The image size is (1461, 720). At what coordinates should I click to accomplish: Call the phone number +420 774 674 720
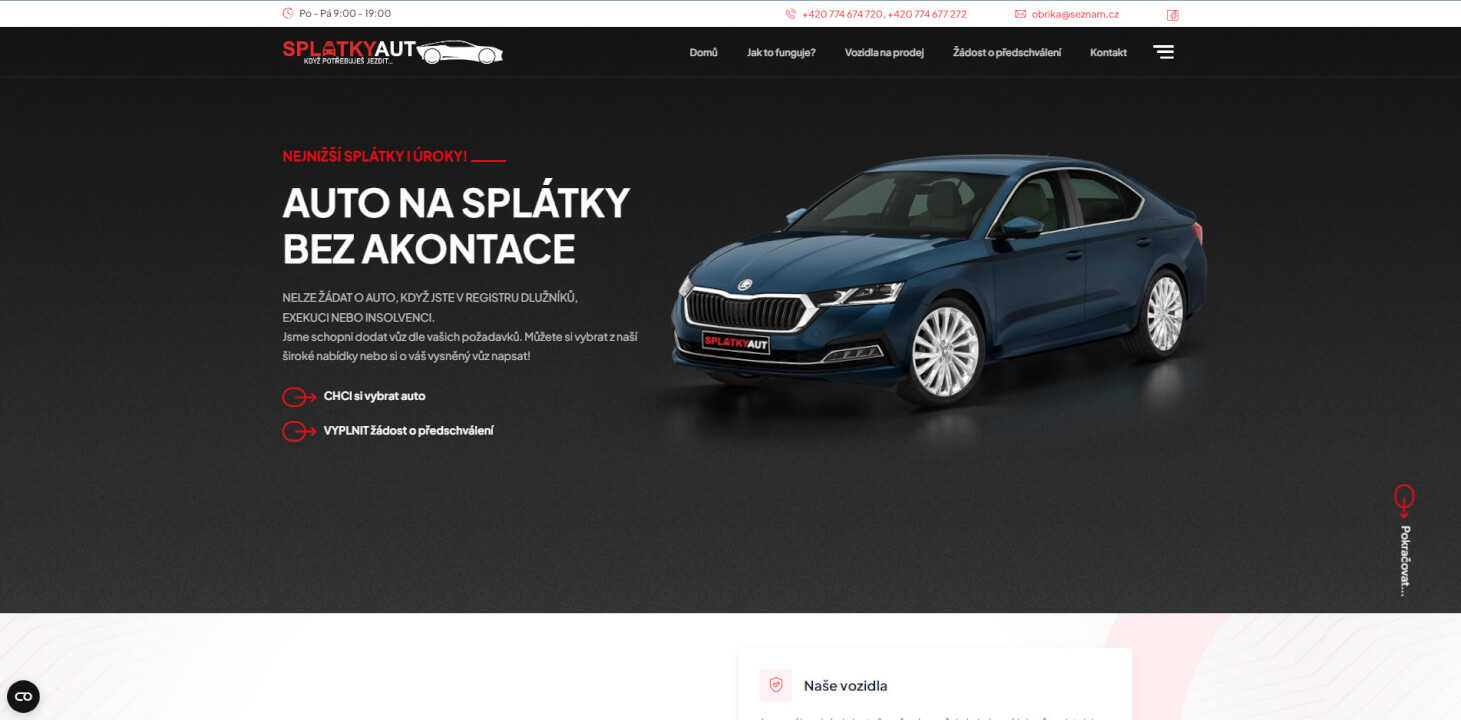(842, 14)
